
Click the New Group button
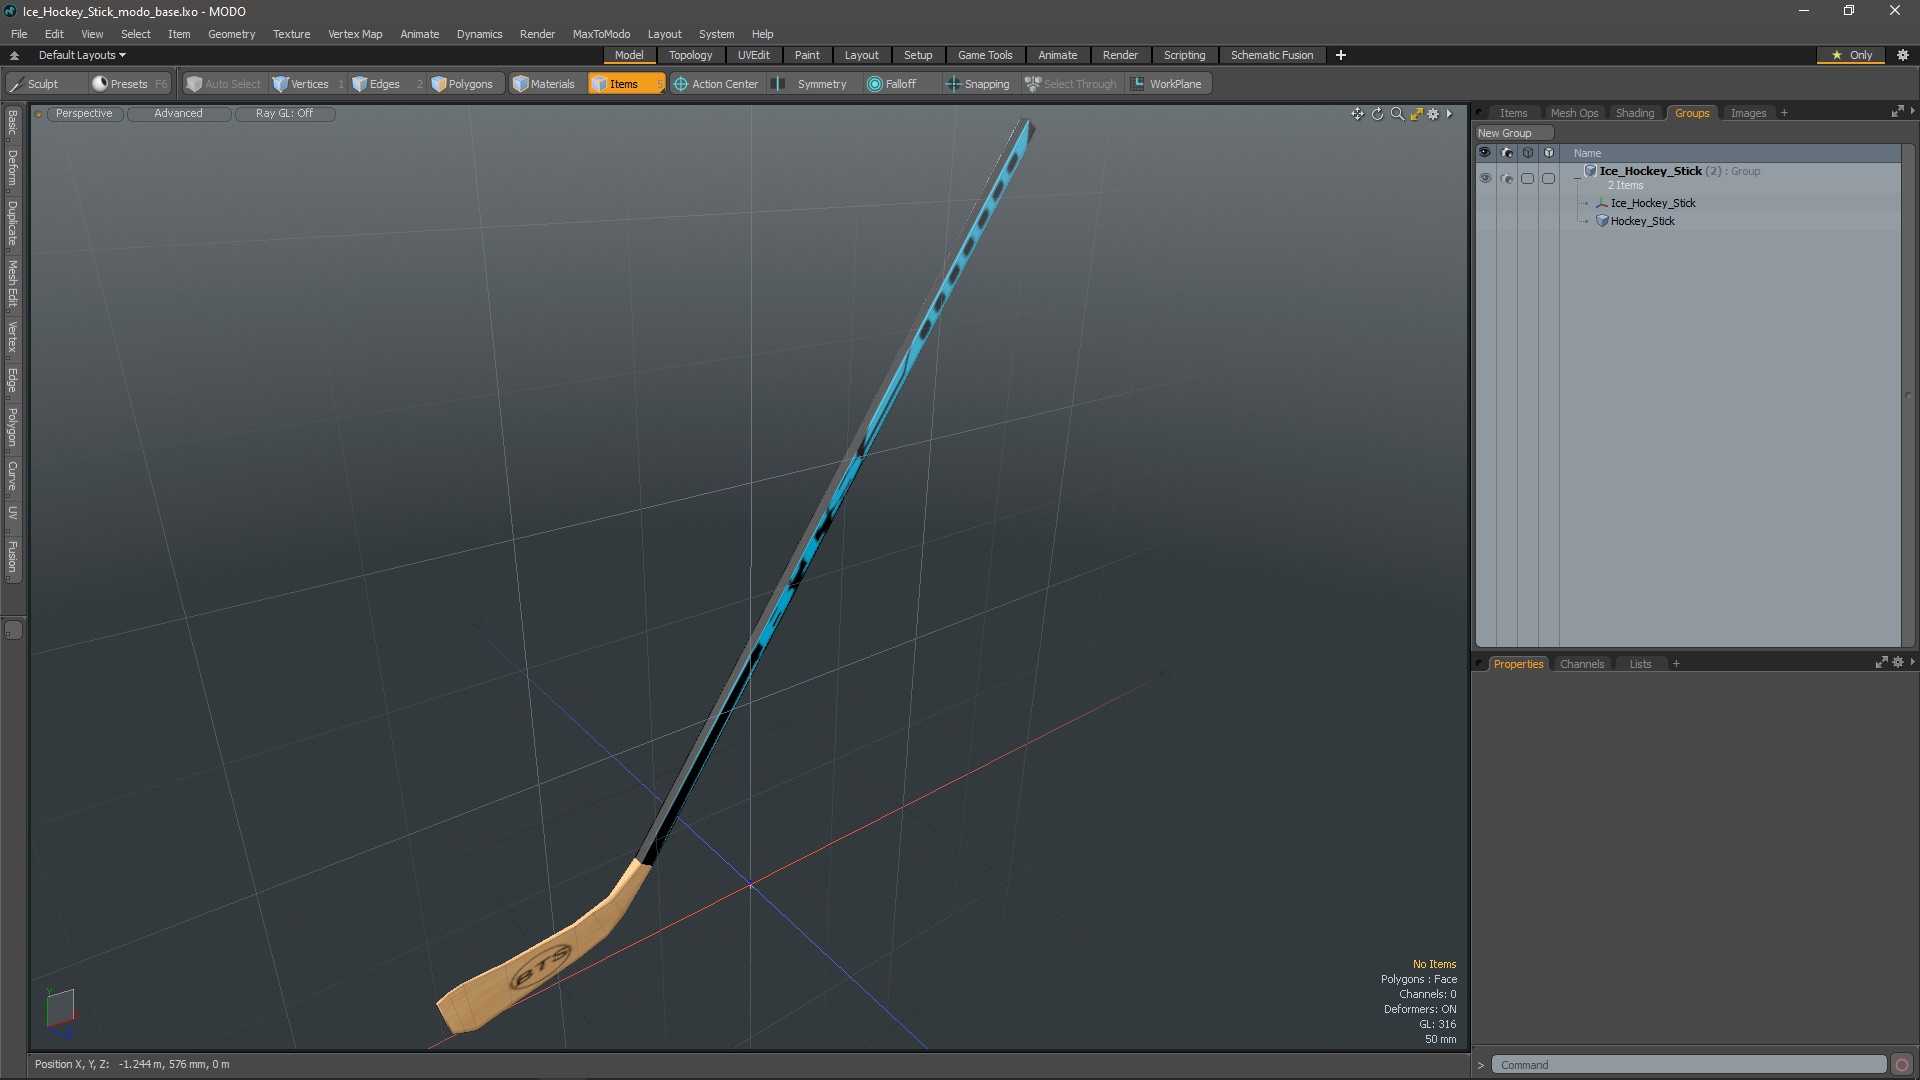pos(1514,133)
